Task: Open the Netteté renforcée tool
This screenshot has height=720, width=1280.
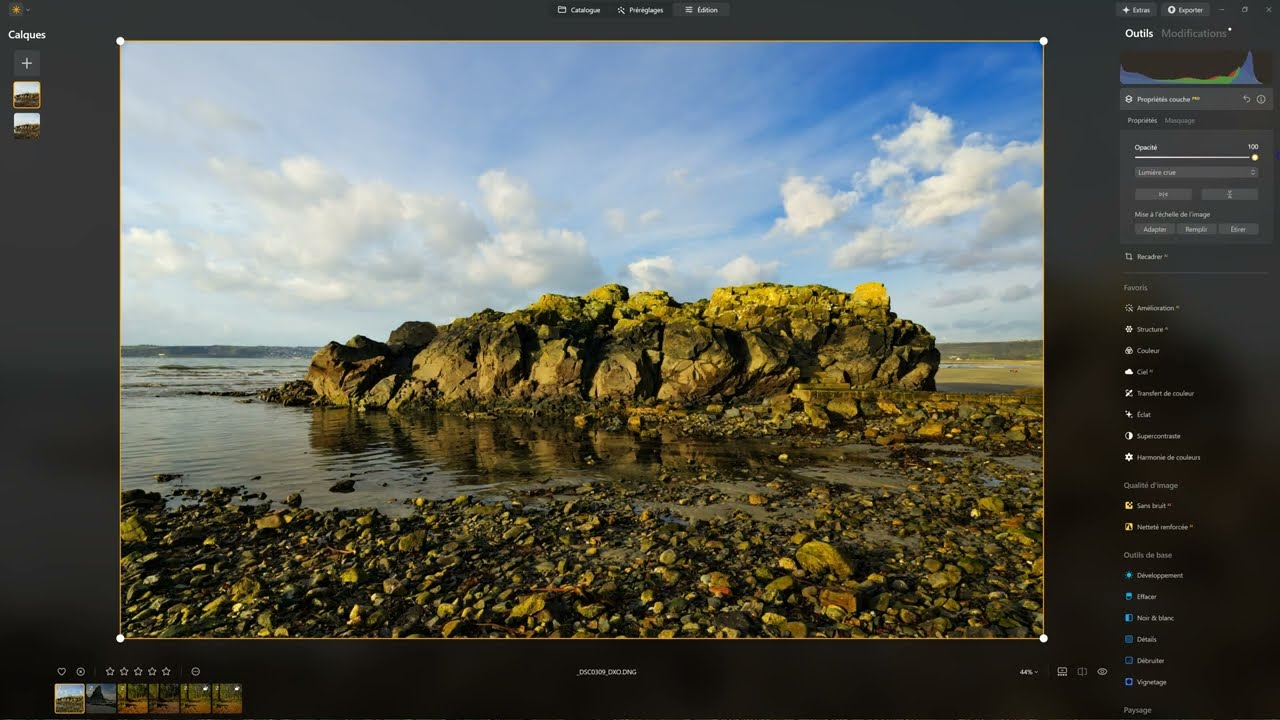Action: coord(1159,527)
